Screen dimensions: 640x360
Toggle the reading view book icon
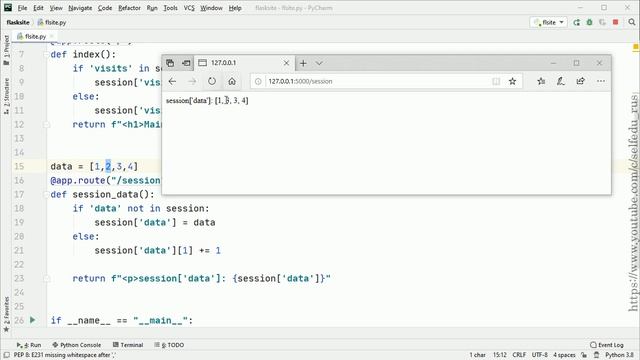[496, 82]
